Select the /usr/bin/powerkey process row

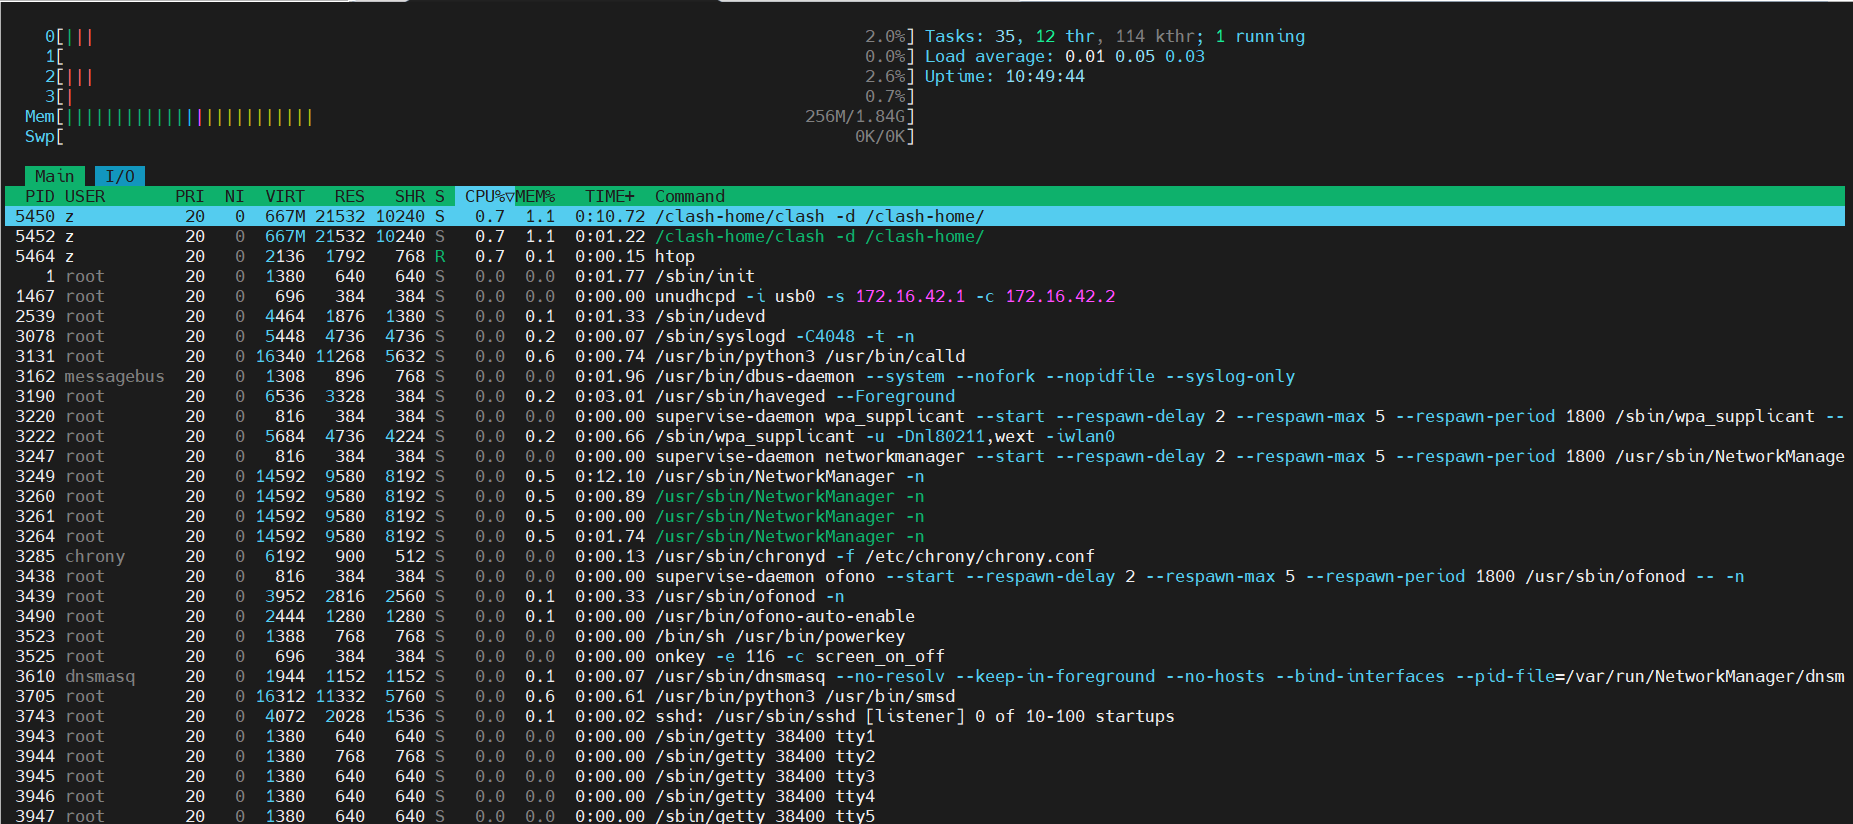pyautogui.click(x=925, y=636)
